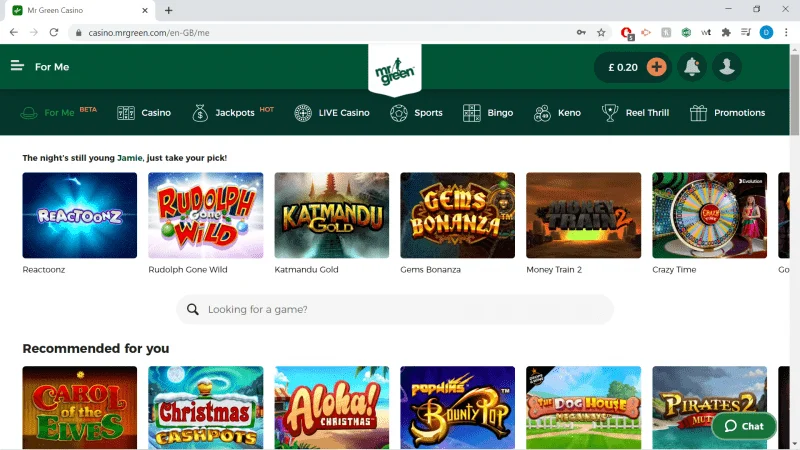
Task: Open PopWins BountyPop game
Action: [x=458, y=408]
